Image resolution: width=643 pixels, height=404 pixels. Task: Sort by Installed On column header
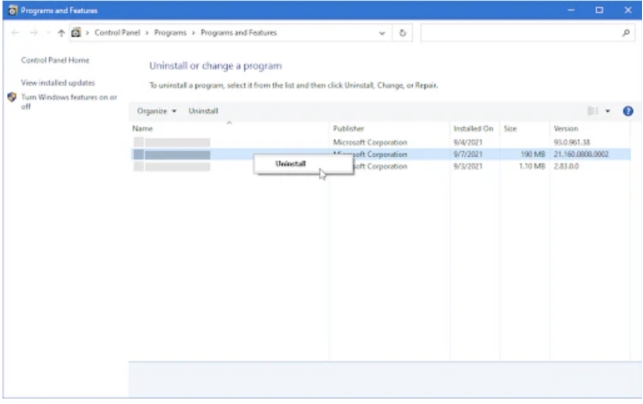click(x=475, y=129)
